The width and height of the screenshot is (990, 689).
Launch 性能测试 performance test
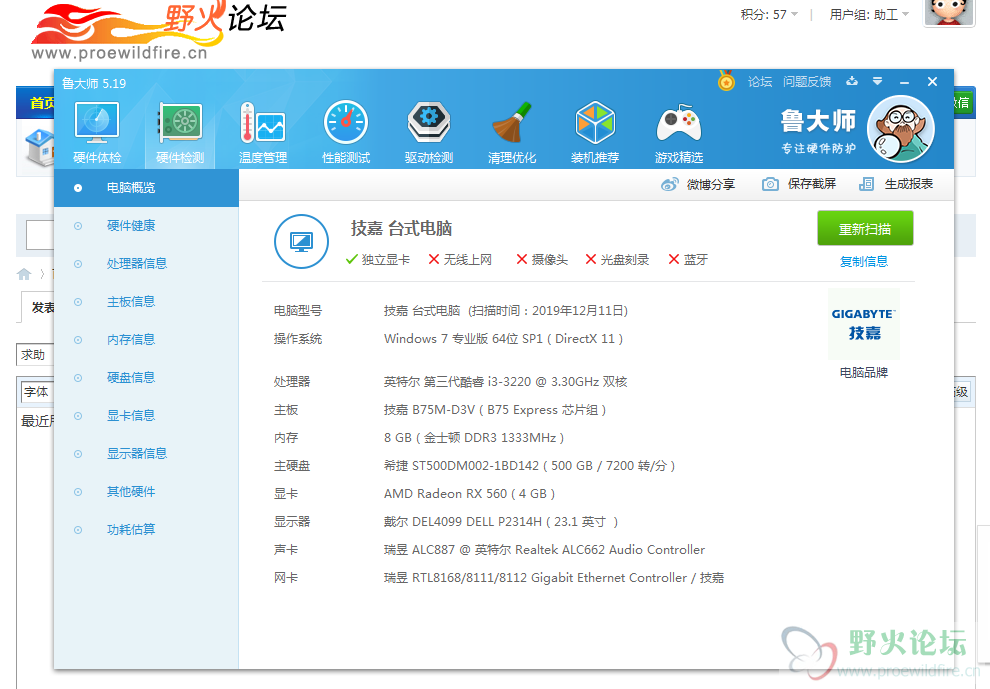tap(346, 133)
